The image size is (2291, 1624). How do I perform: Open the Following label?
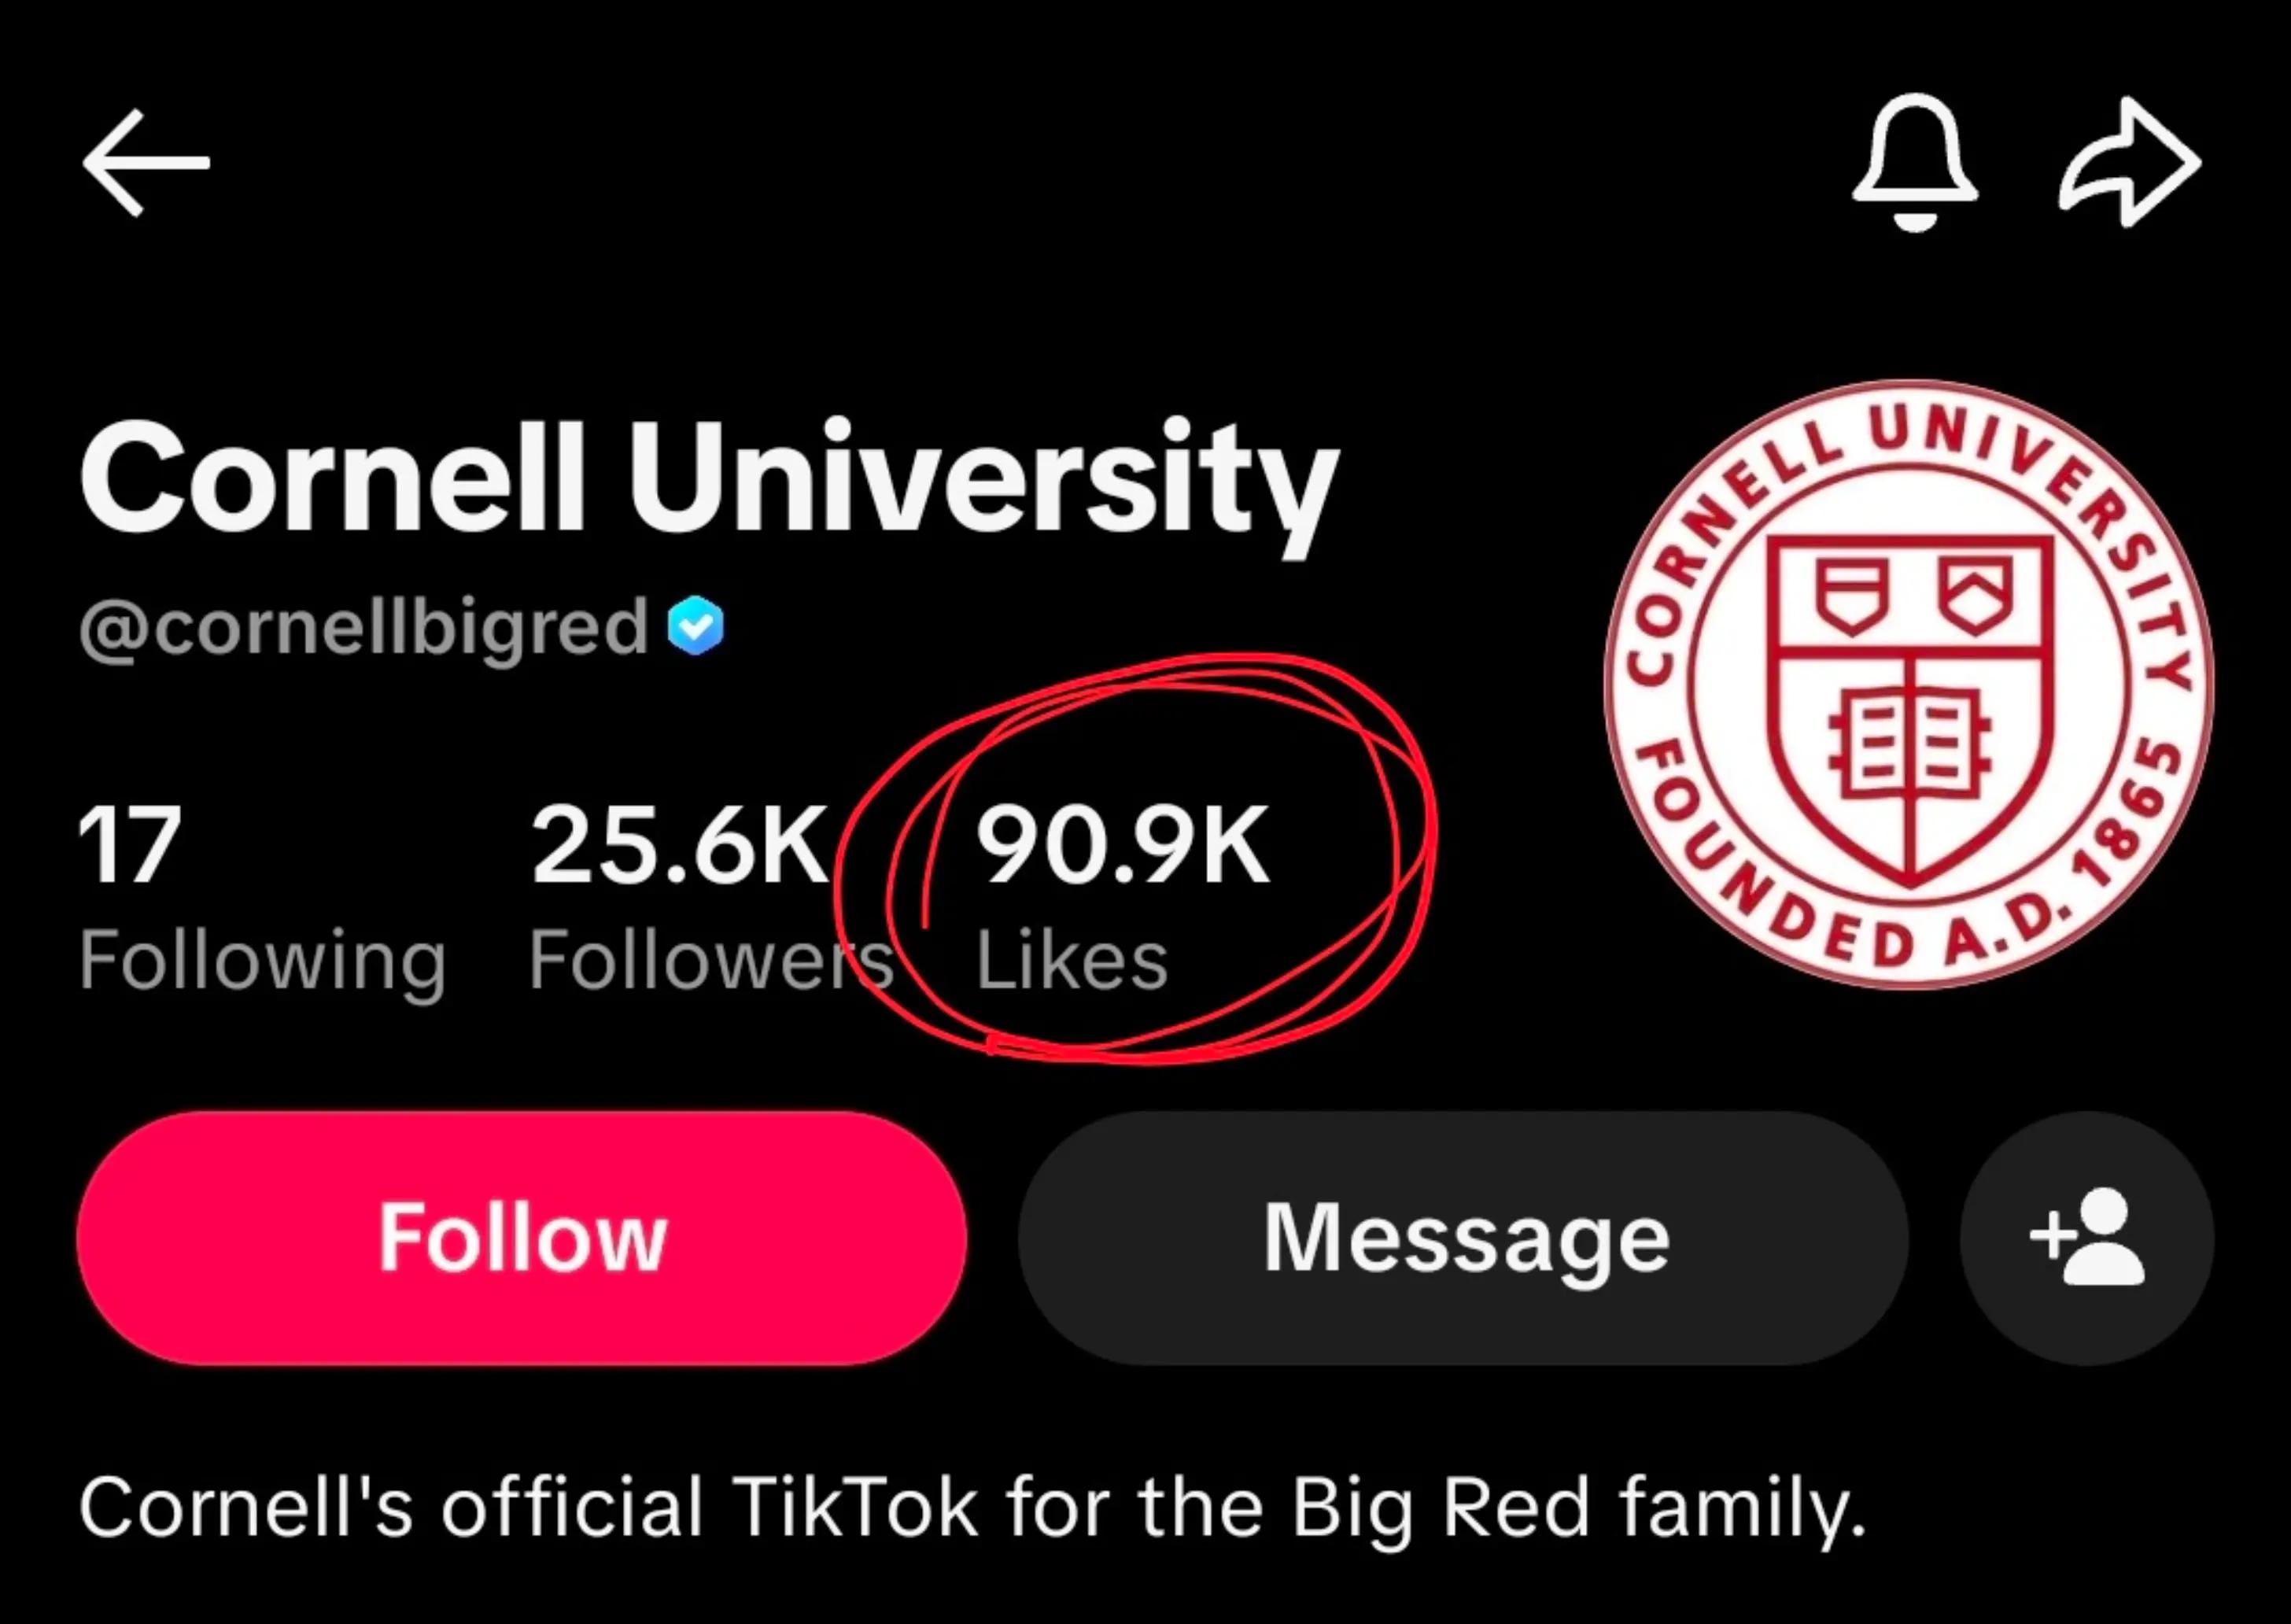[x=263, y=961]
